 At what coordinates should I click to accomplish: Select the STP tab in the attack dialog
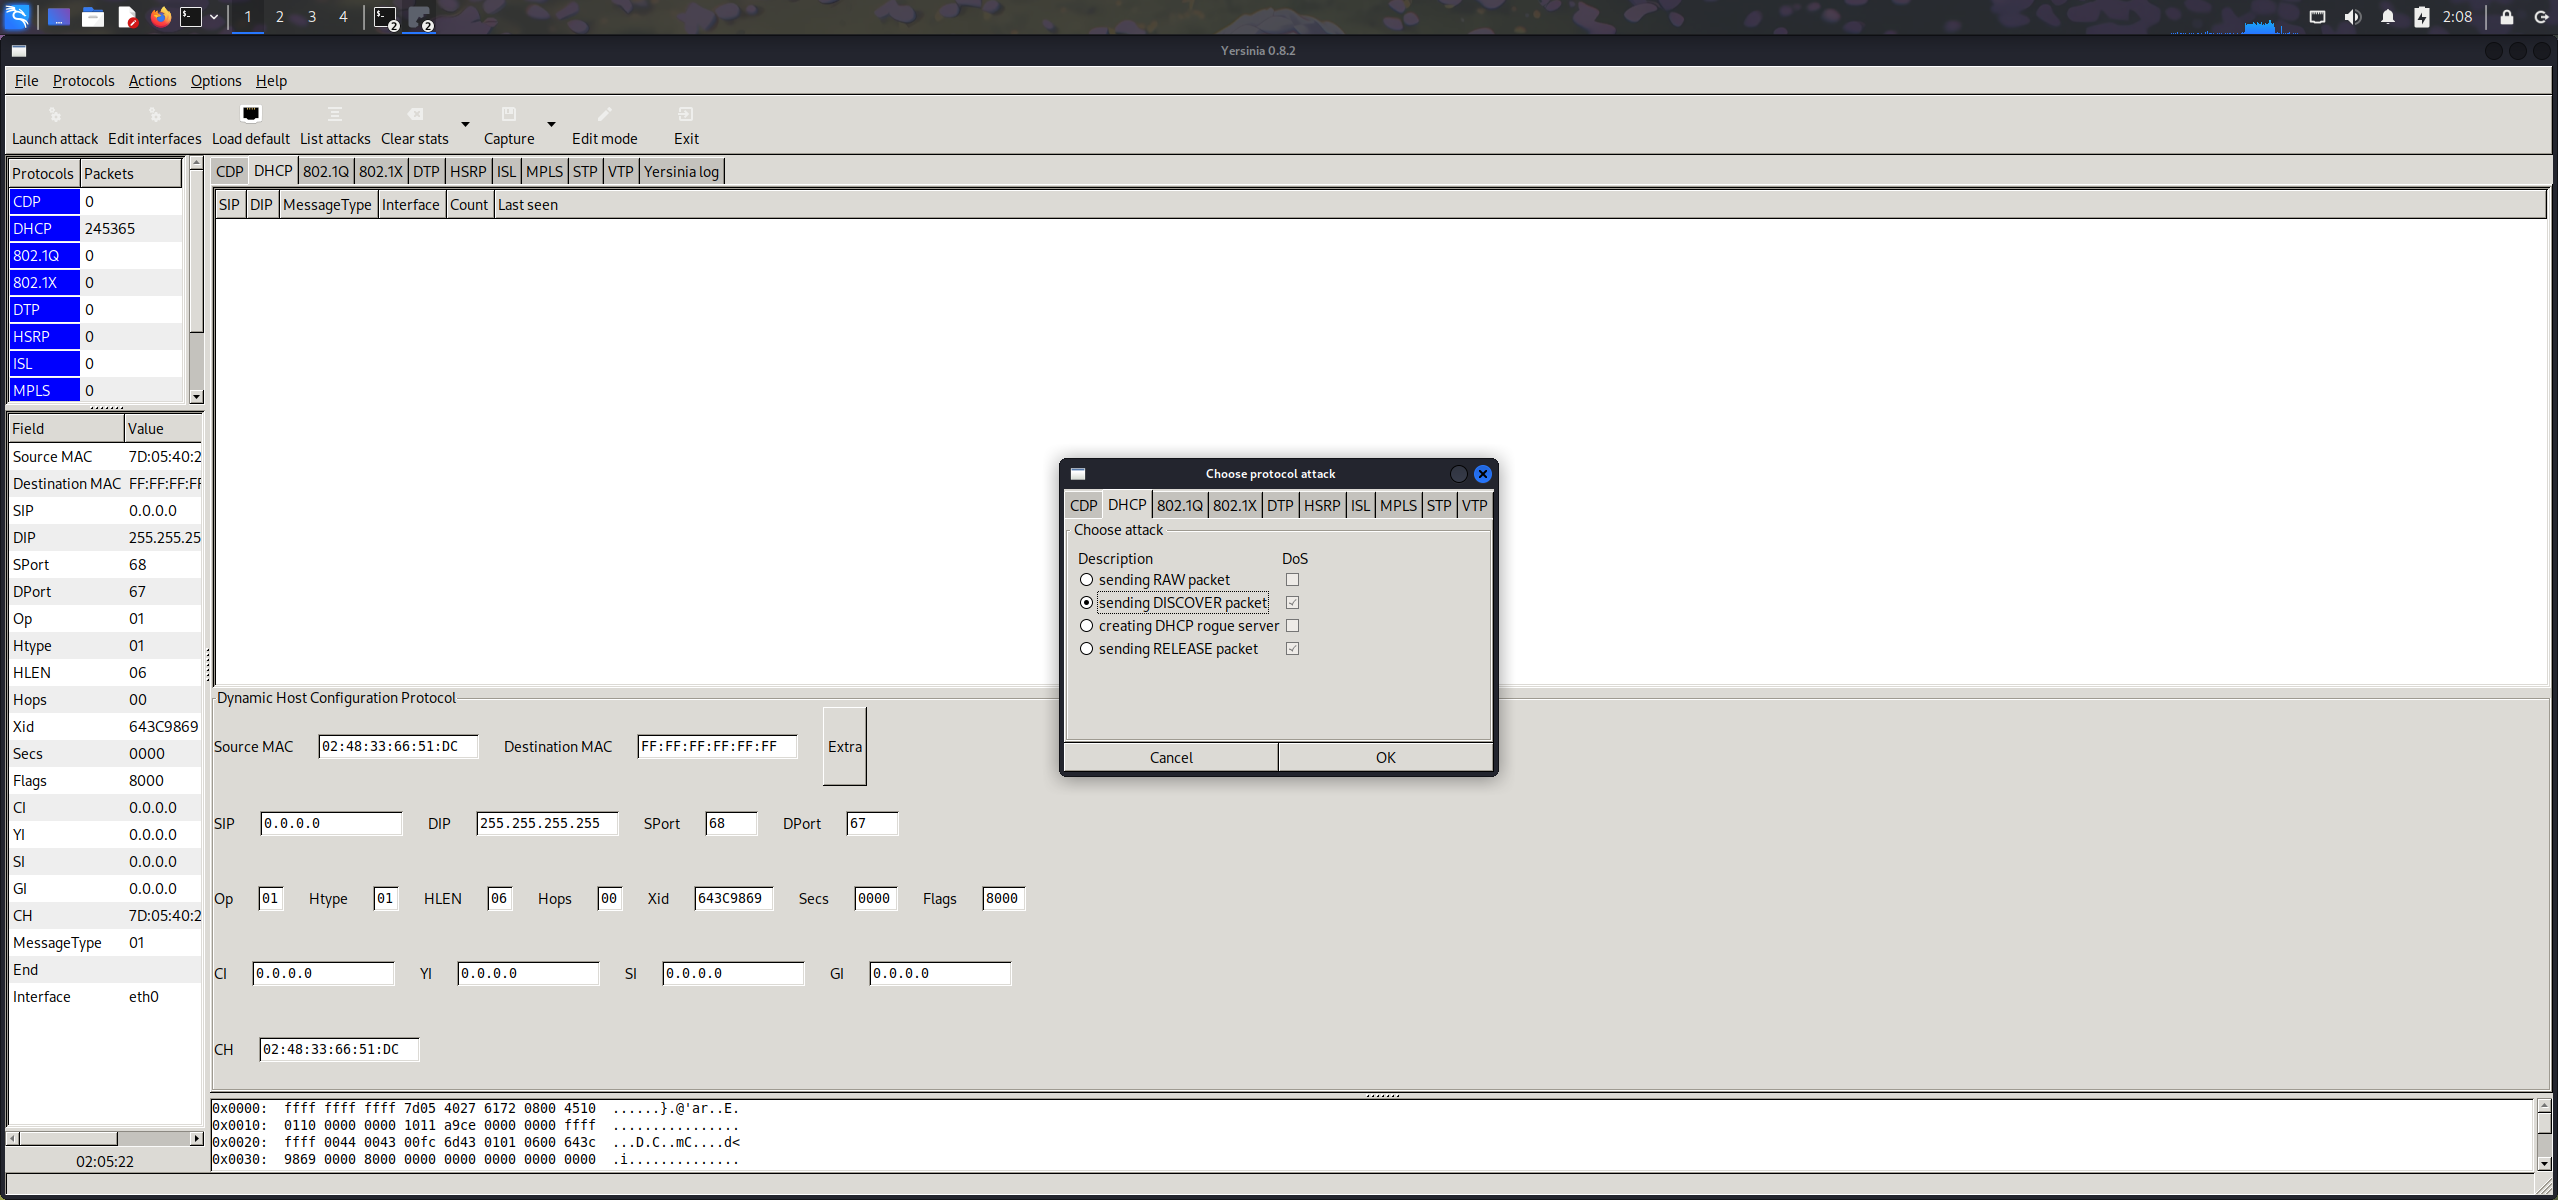1438,506
